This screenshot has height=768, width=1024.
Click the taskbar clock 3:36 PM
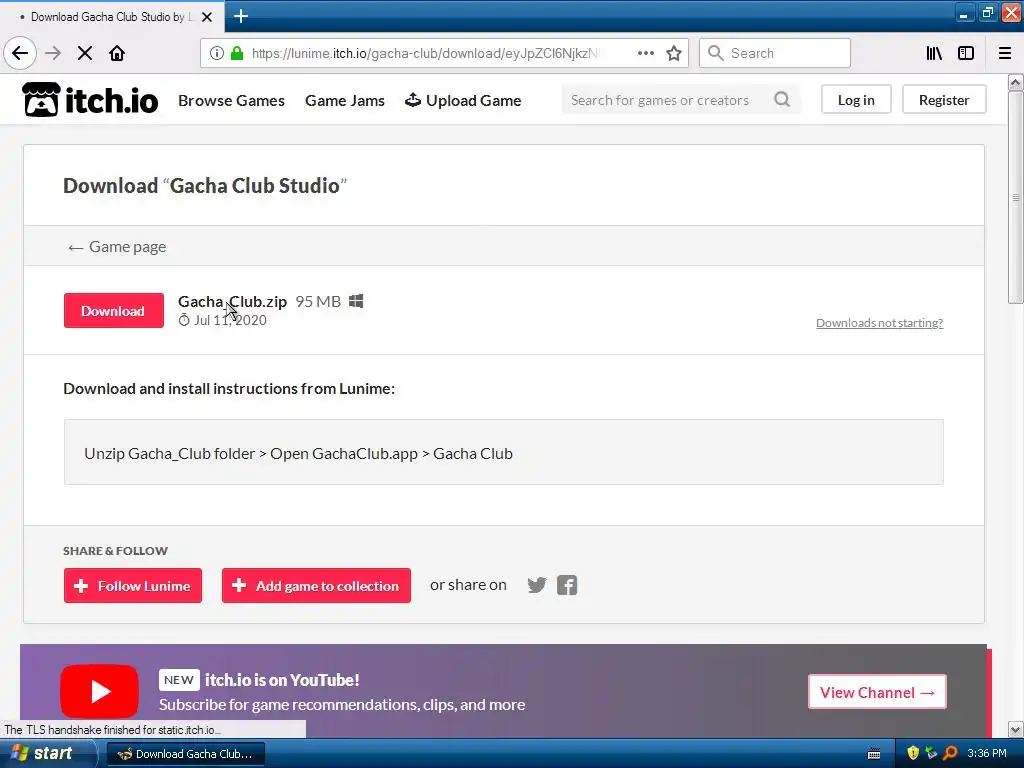click(987, 753)
